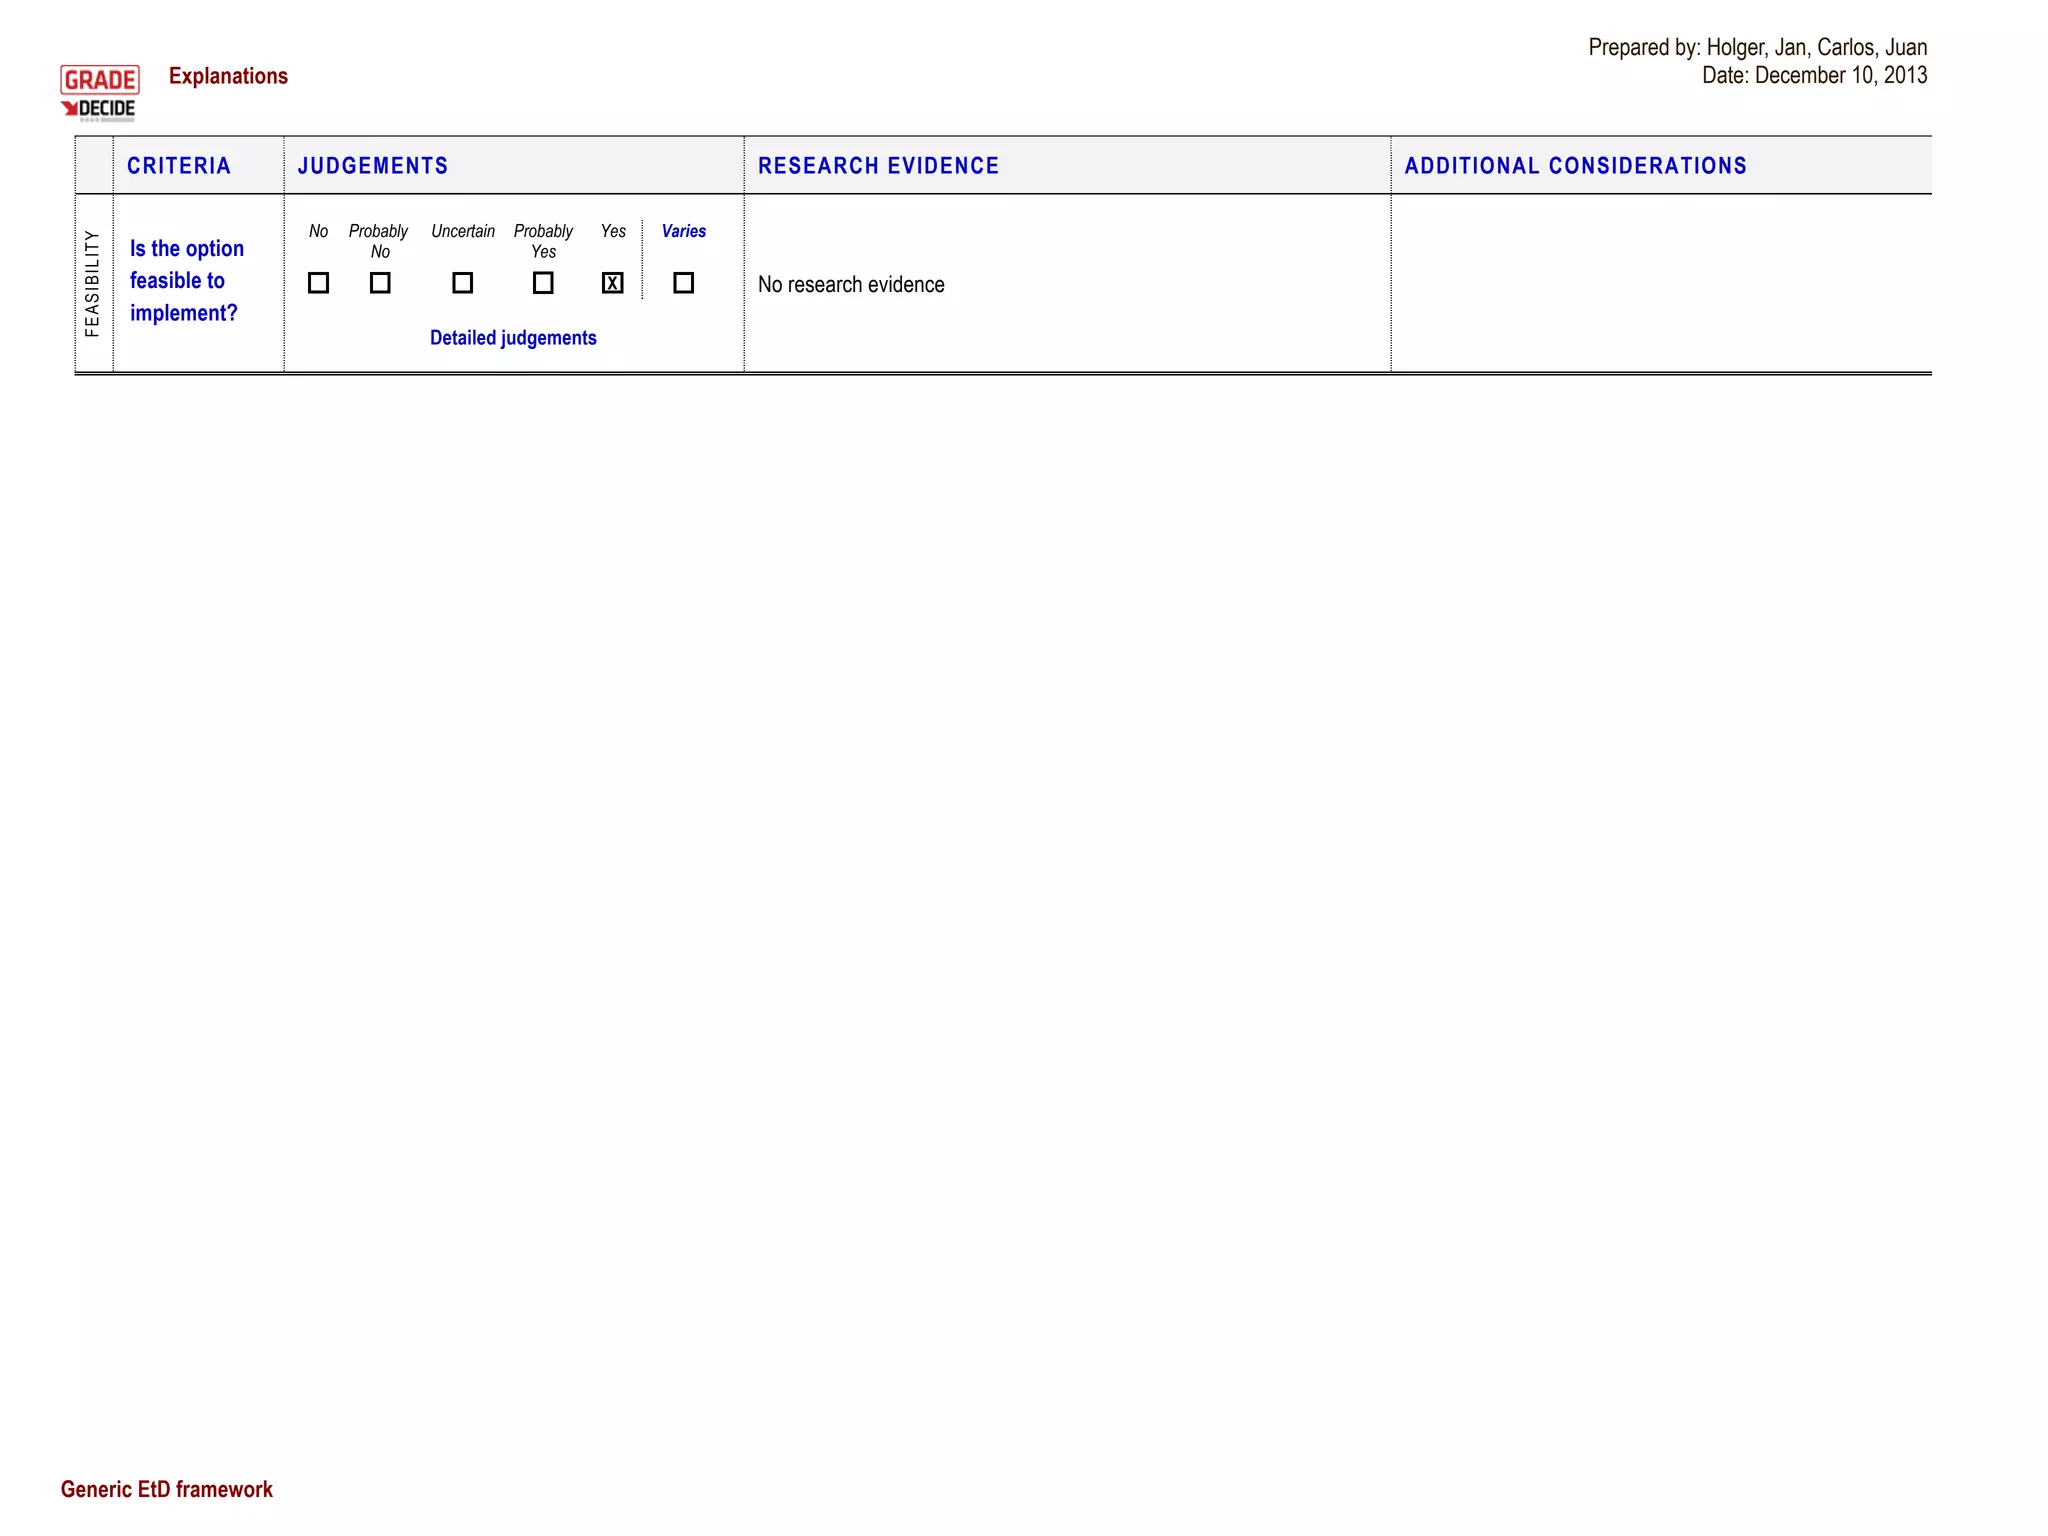Click the blue 'Varies' label link

[x=684, y=231]
